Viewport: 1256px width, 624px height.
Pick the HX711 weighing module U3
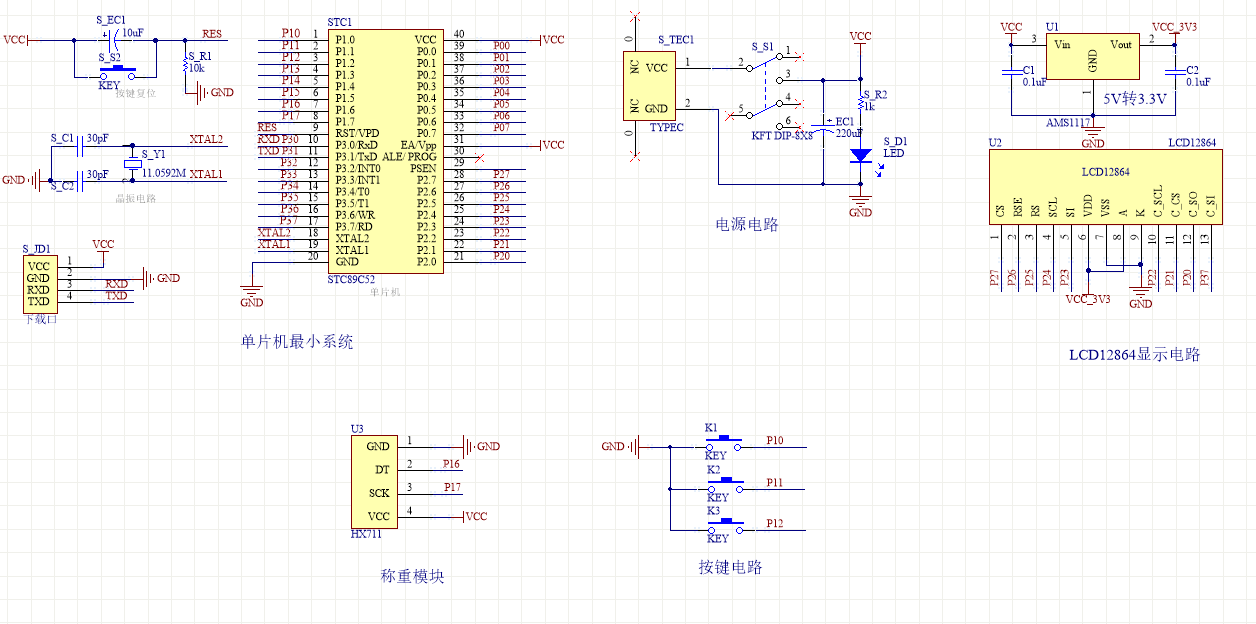coord(373,481)
